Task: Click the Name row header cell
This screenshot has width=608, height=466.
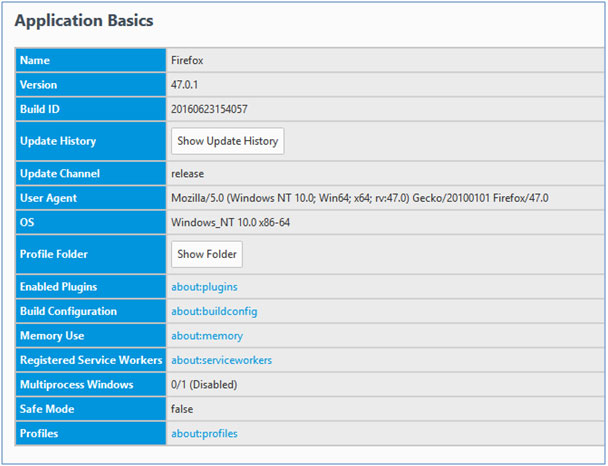Action: [35, 61]
